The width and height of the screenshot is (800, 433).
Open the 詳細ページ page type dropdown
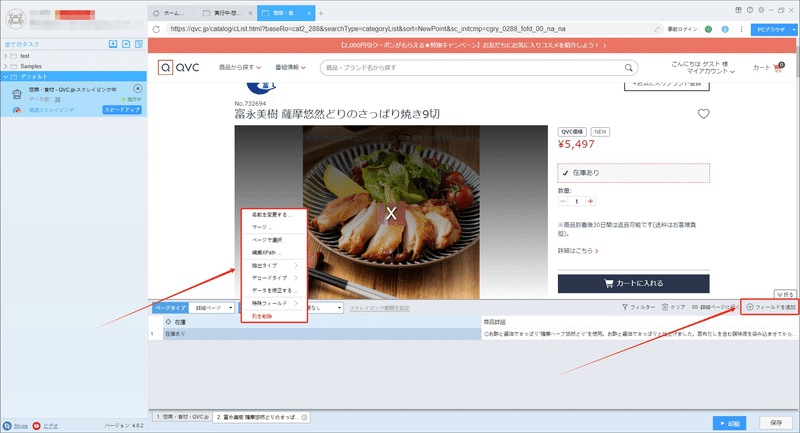click(211, 308)
